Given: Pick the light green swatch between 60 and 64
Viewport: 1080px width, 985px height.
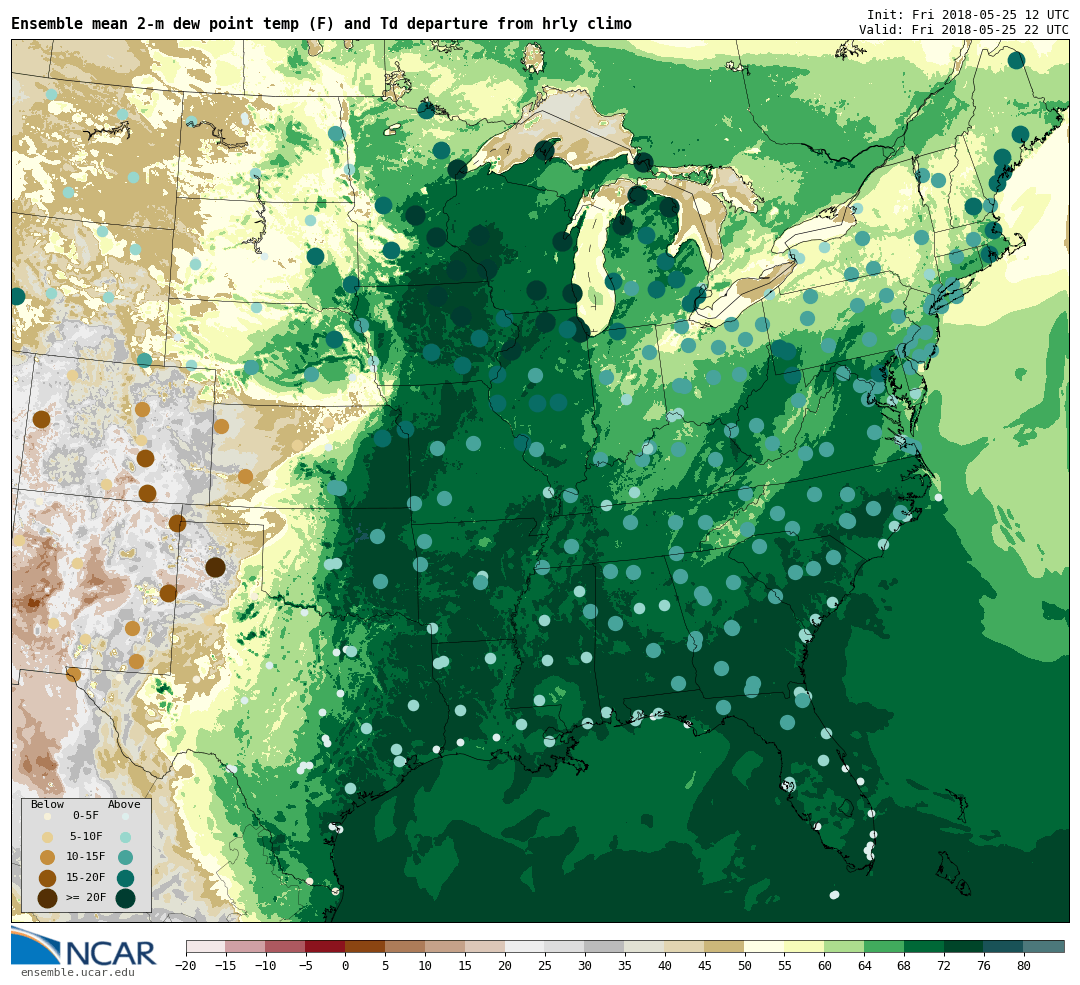Looking at the screenshot, I should [x=844, y=946].
